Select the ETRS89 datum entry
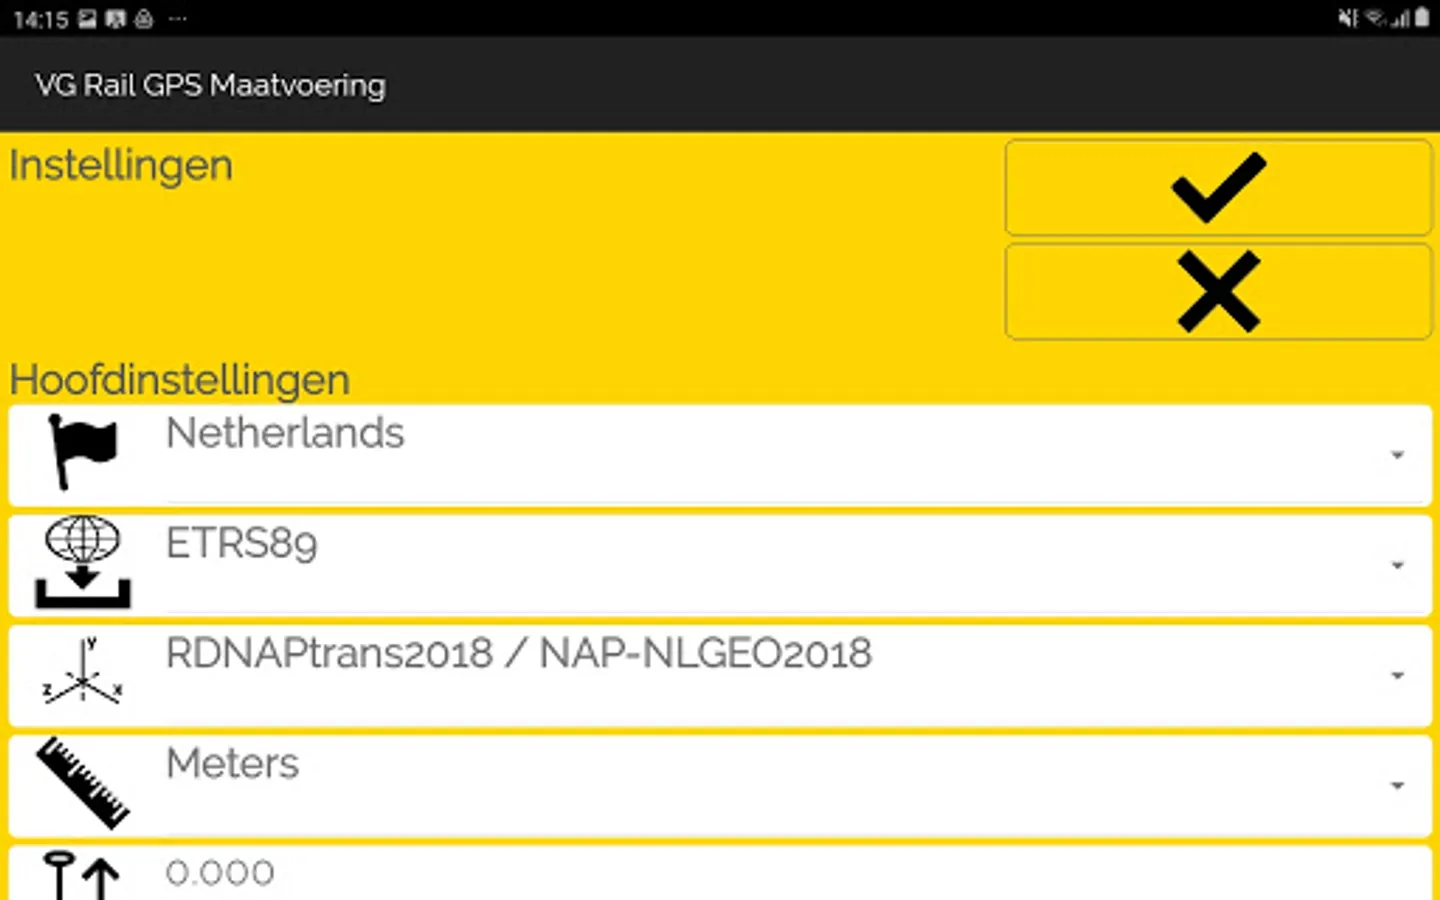 click(x=241, y=544)
